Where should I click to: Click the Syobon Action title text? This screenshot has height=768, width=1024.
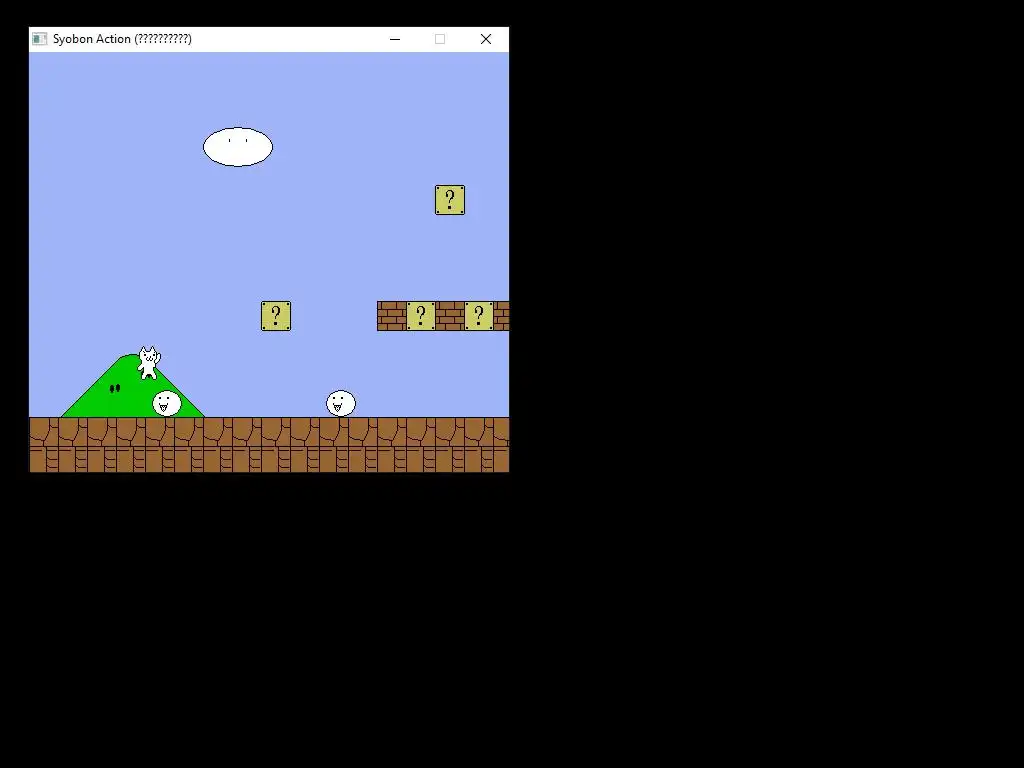pos(122,39)
